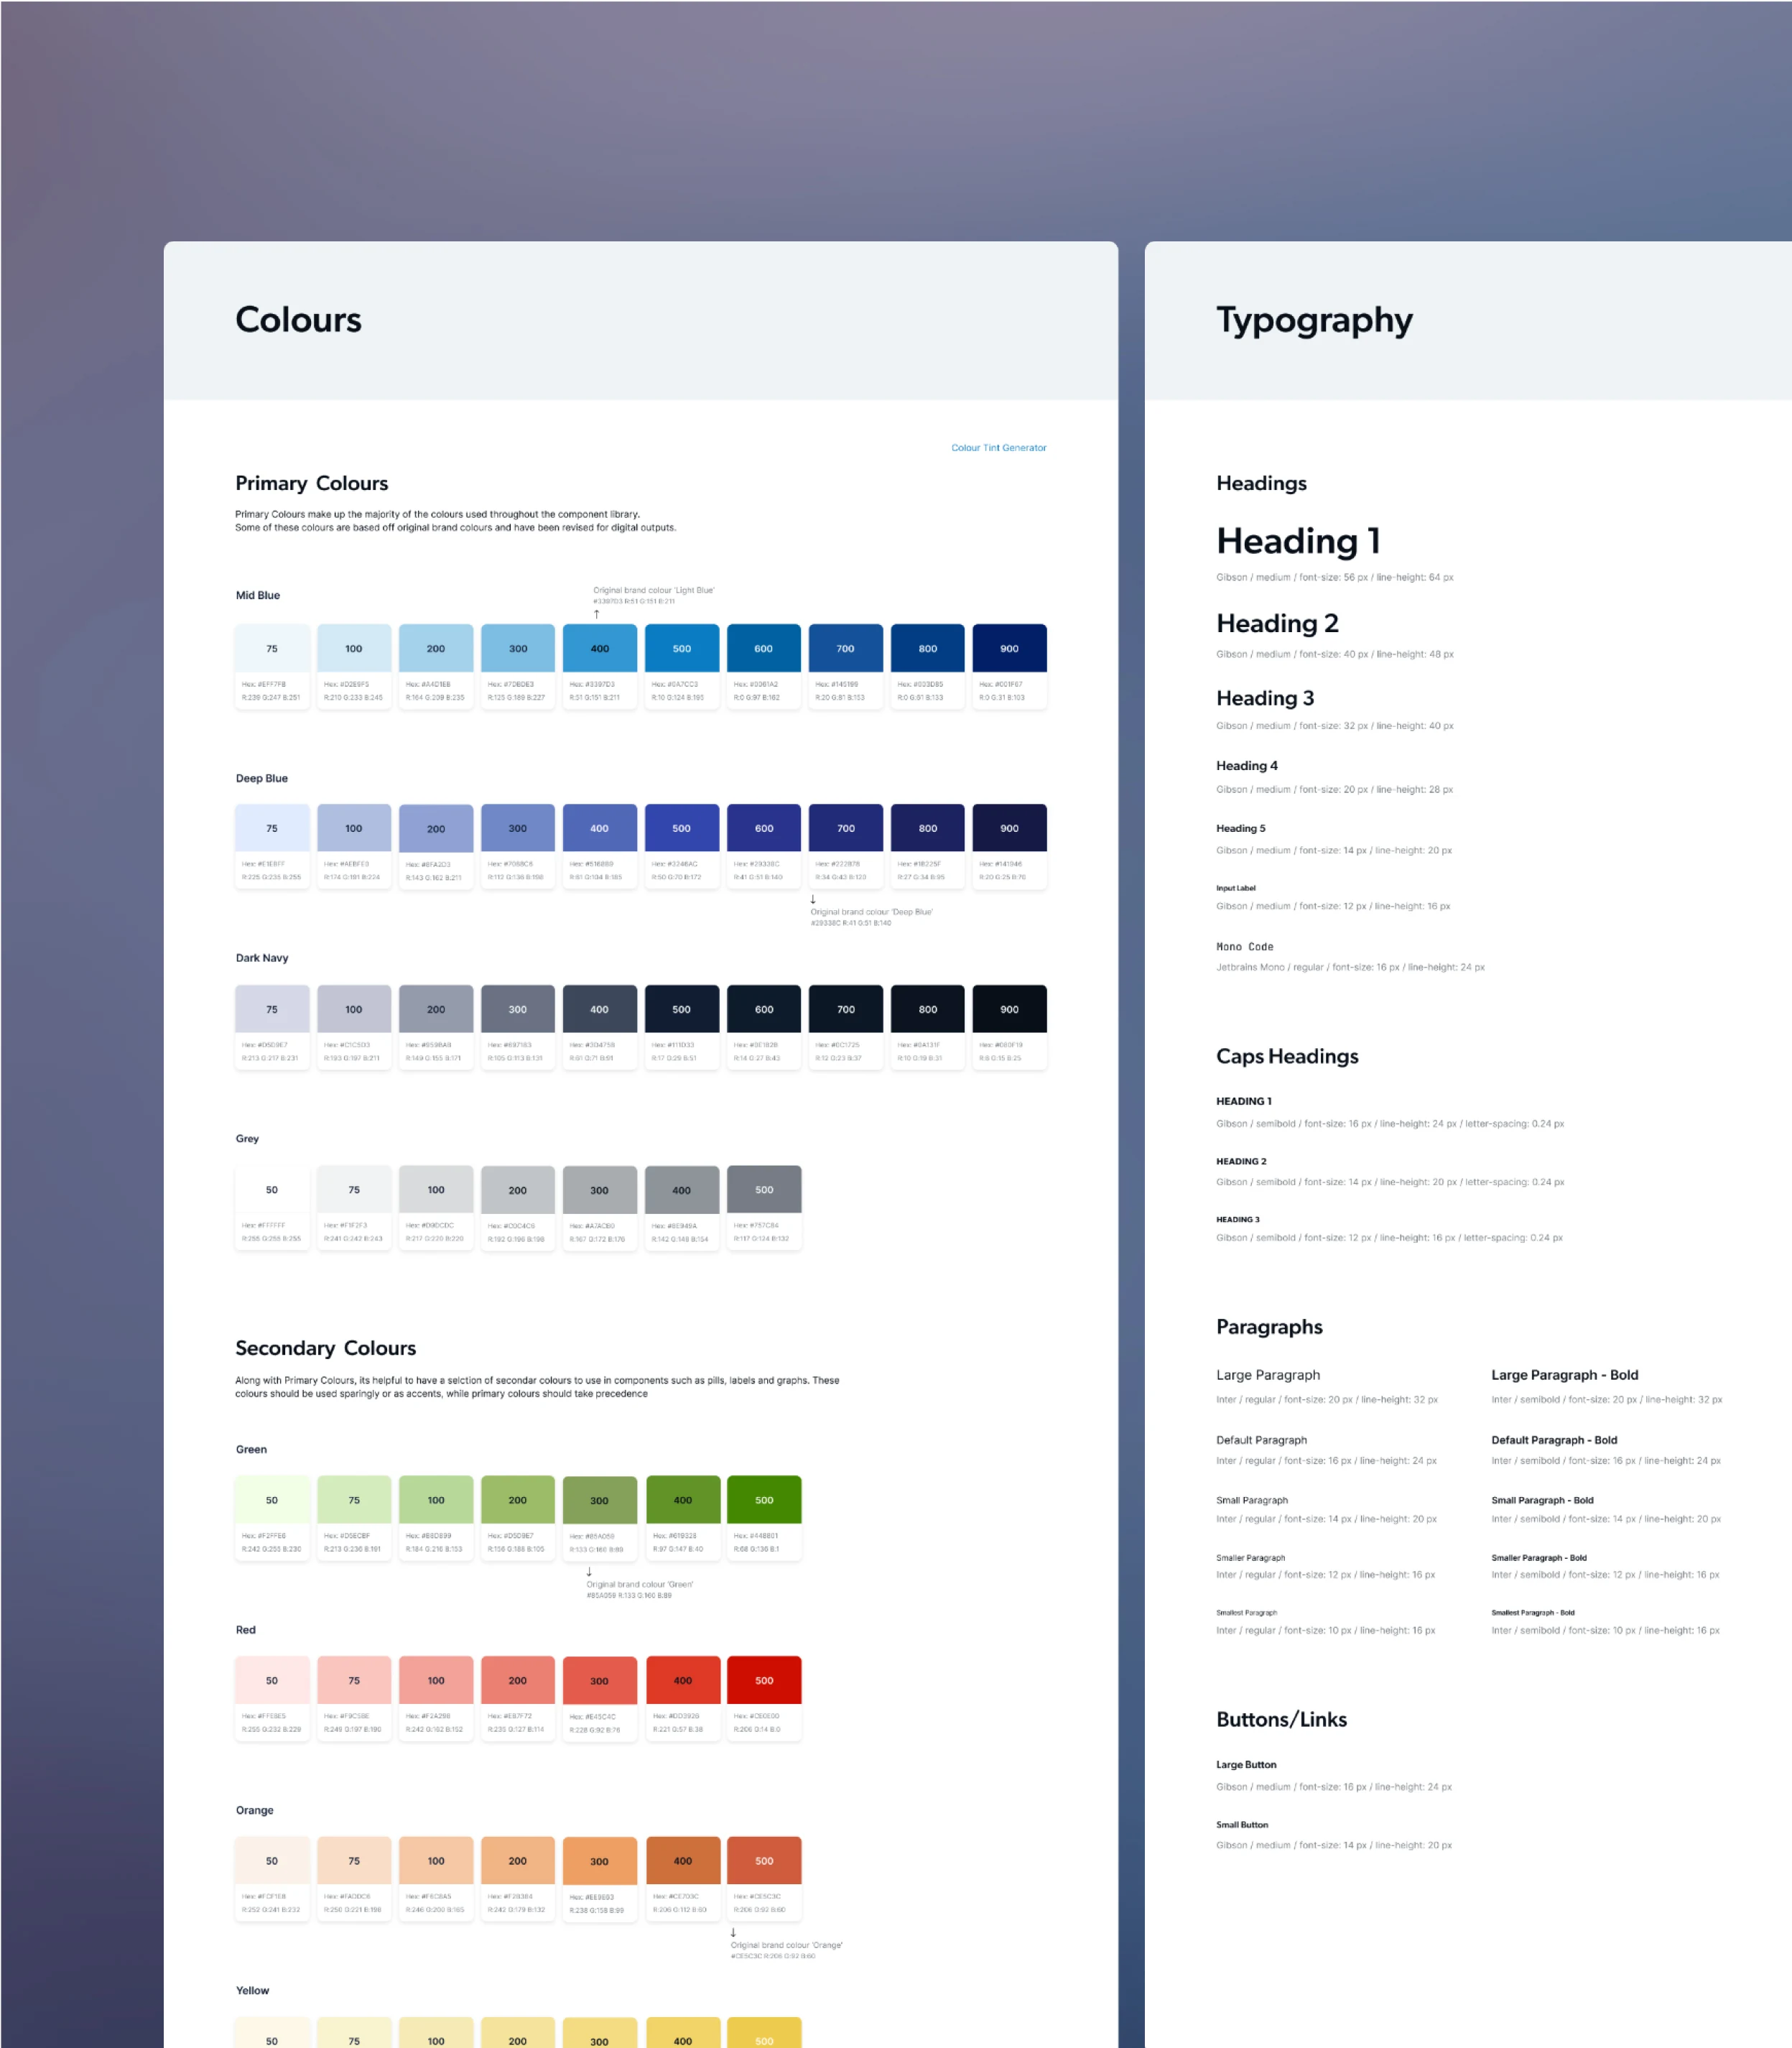The width and height of the screenshot is (1792, 2048).
Task: Open the Colour Tint Generator link
Action: [998, 448]
